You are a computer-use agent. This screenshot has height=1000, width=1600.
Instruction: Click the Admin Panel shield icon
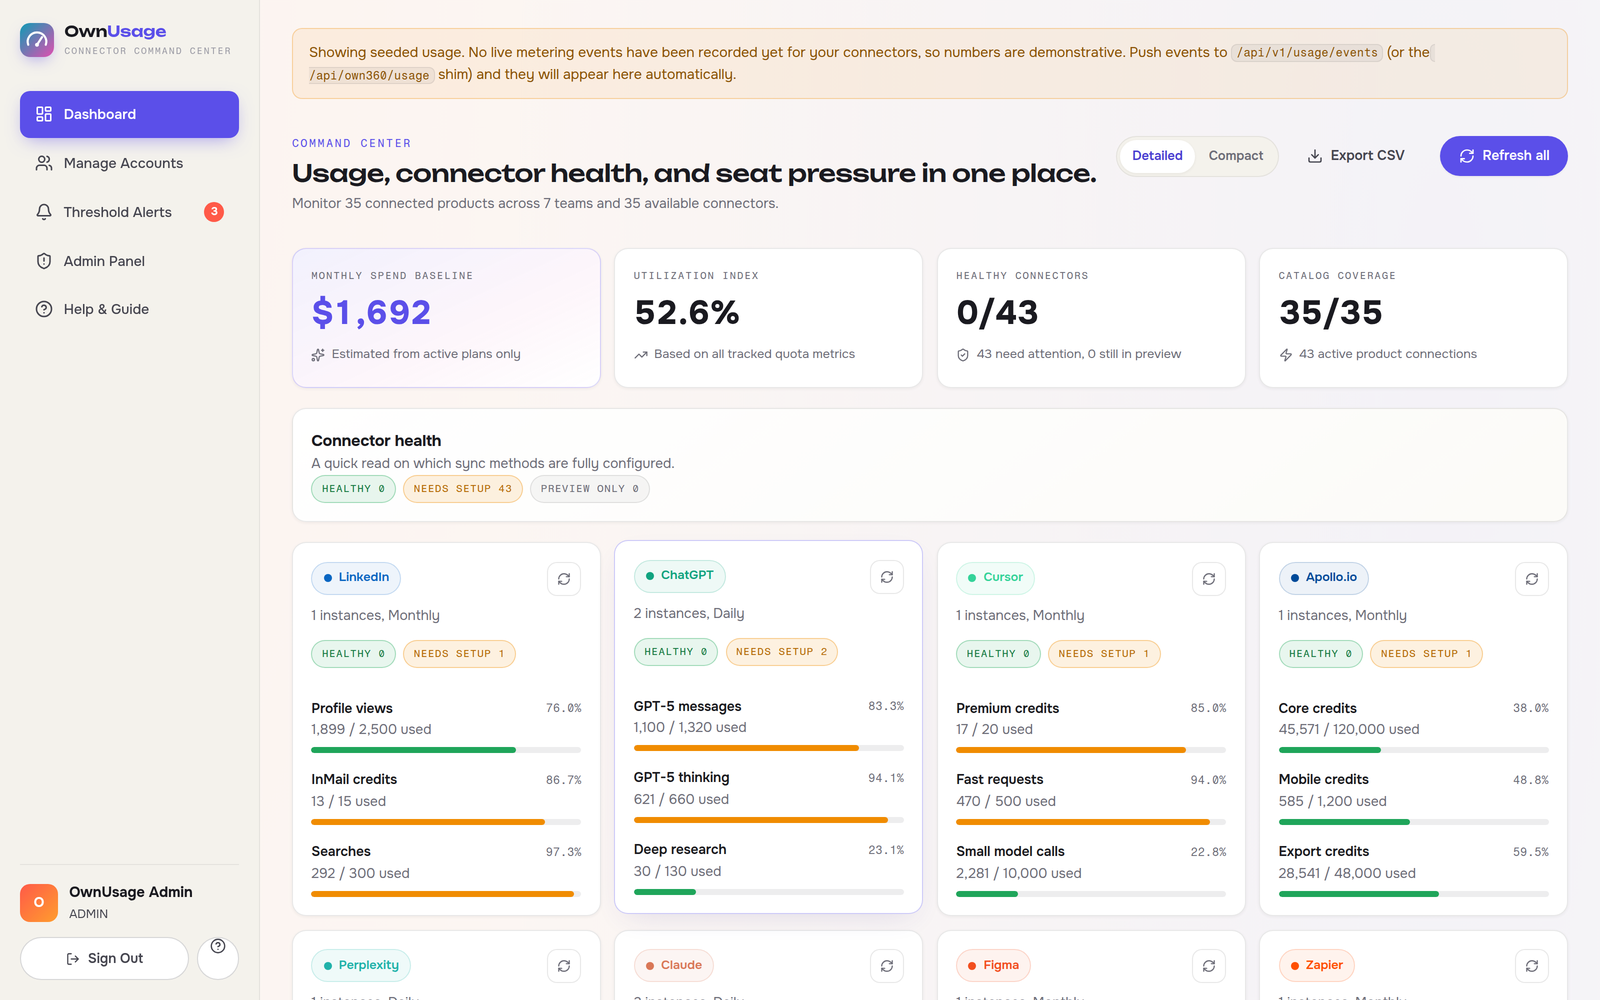point(44,261)
